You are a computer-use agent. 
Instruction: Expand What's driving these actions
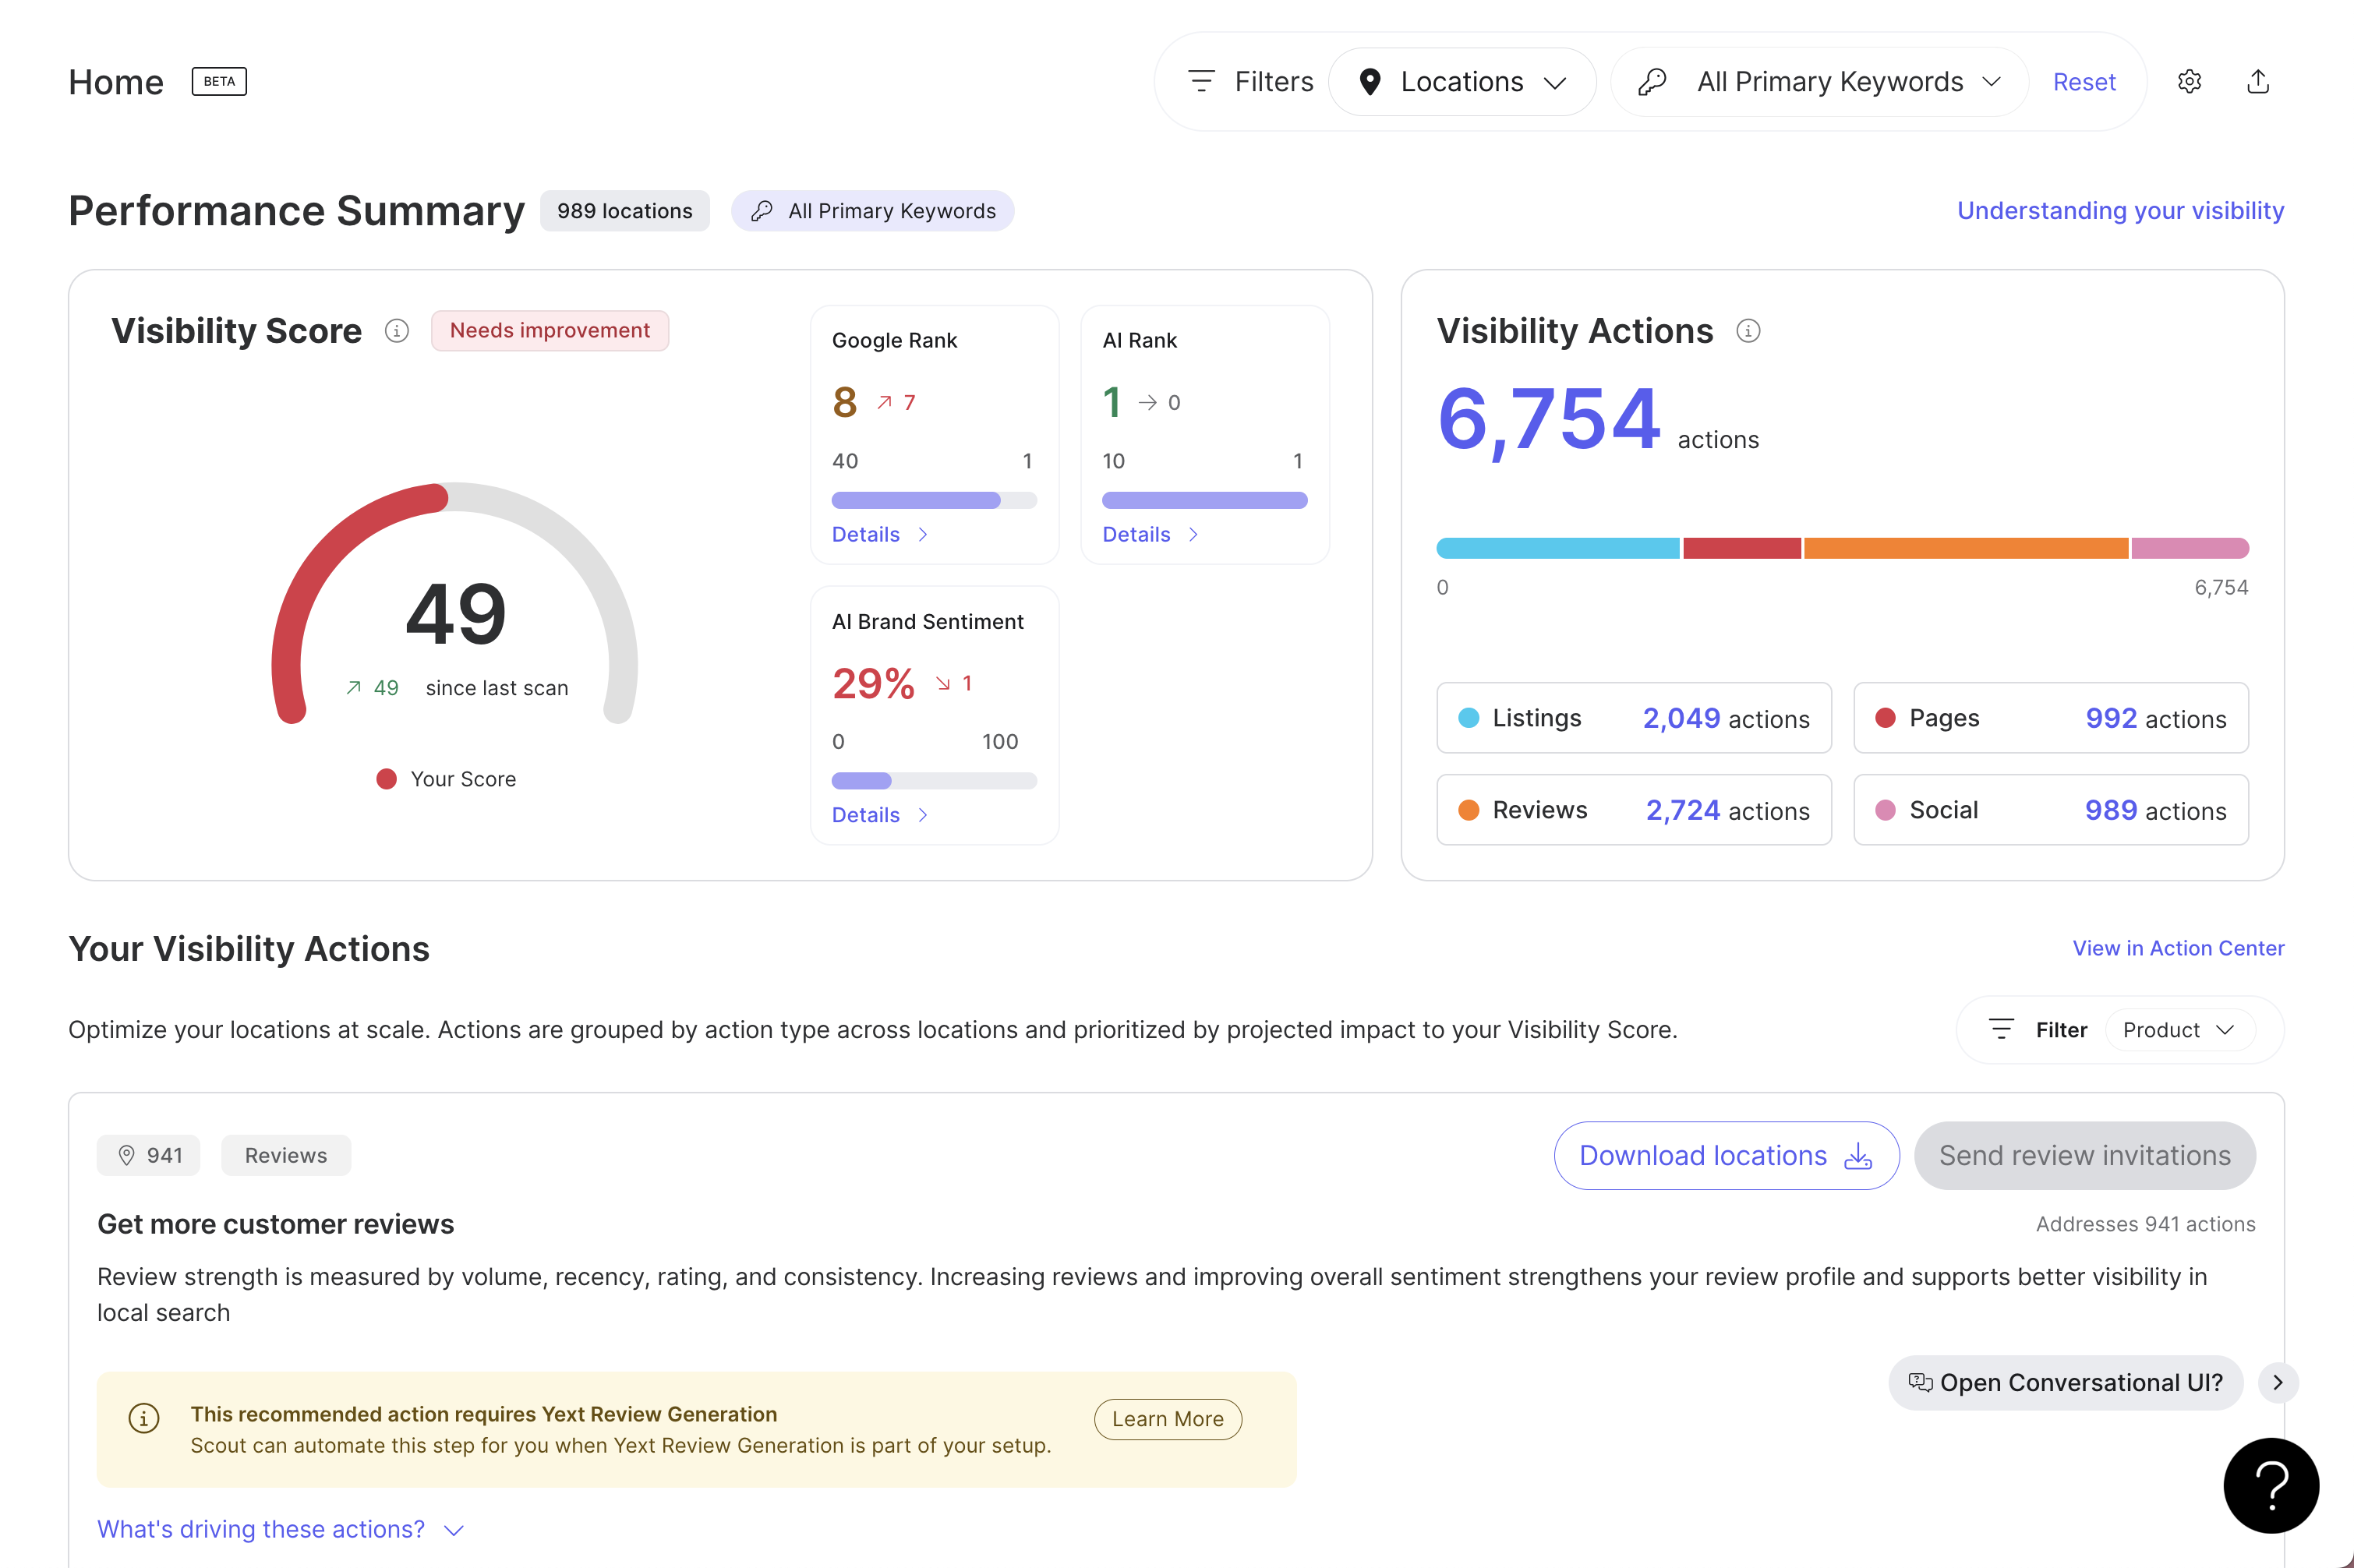click(x=280, y=1529)
